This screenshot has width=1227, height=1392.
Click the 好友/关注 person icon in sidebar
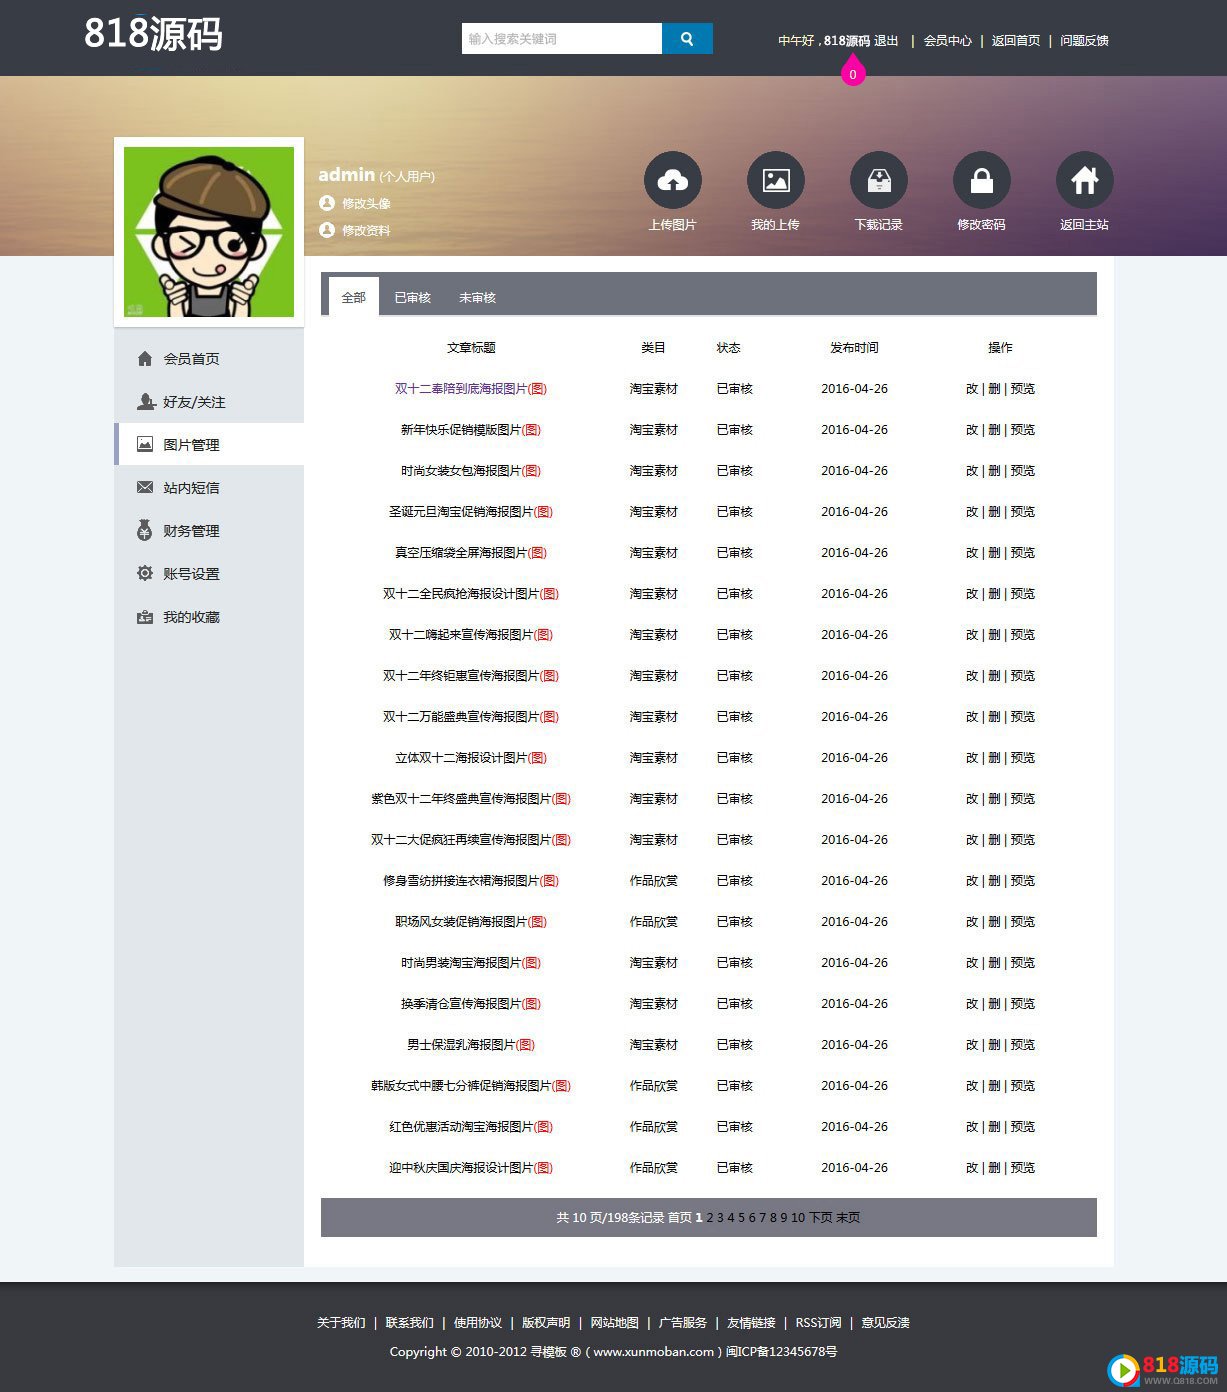pyautogui.click(x=145, y=401)
